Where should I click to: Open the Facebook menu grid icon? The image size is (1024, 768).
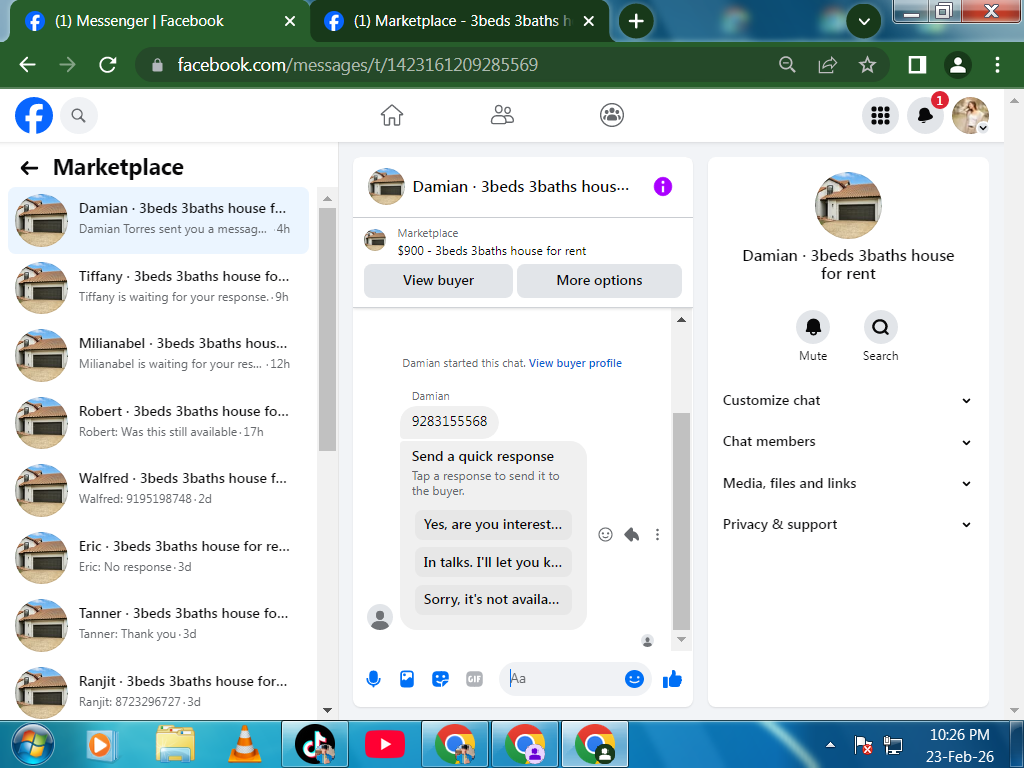click(880, 116)
